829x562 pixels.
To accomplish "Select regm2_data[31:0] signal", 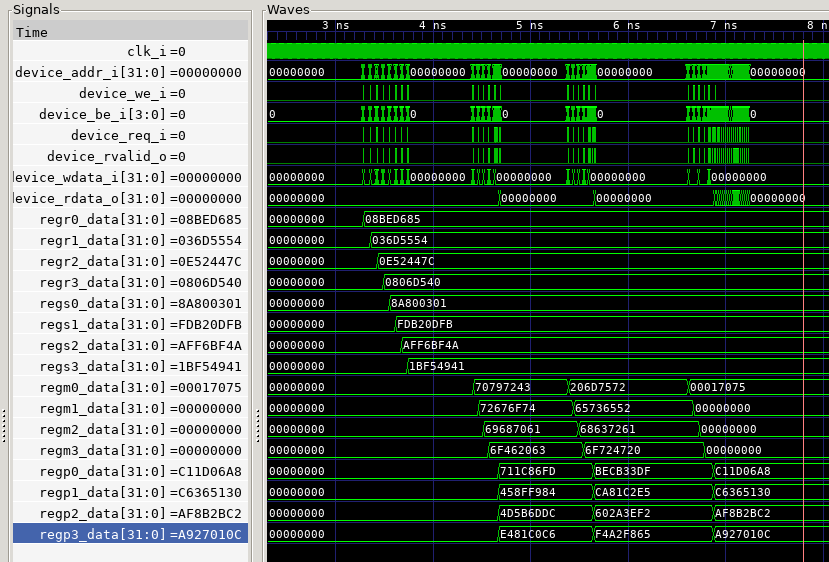I will pyautogui.click(x=130, y=429).
